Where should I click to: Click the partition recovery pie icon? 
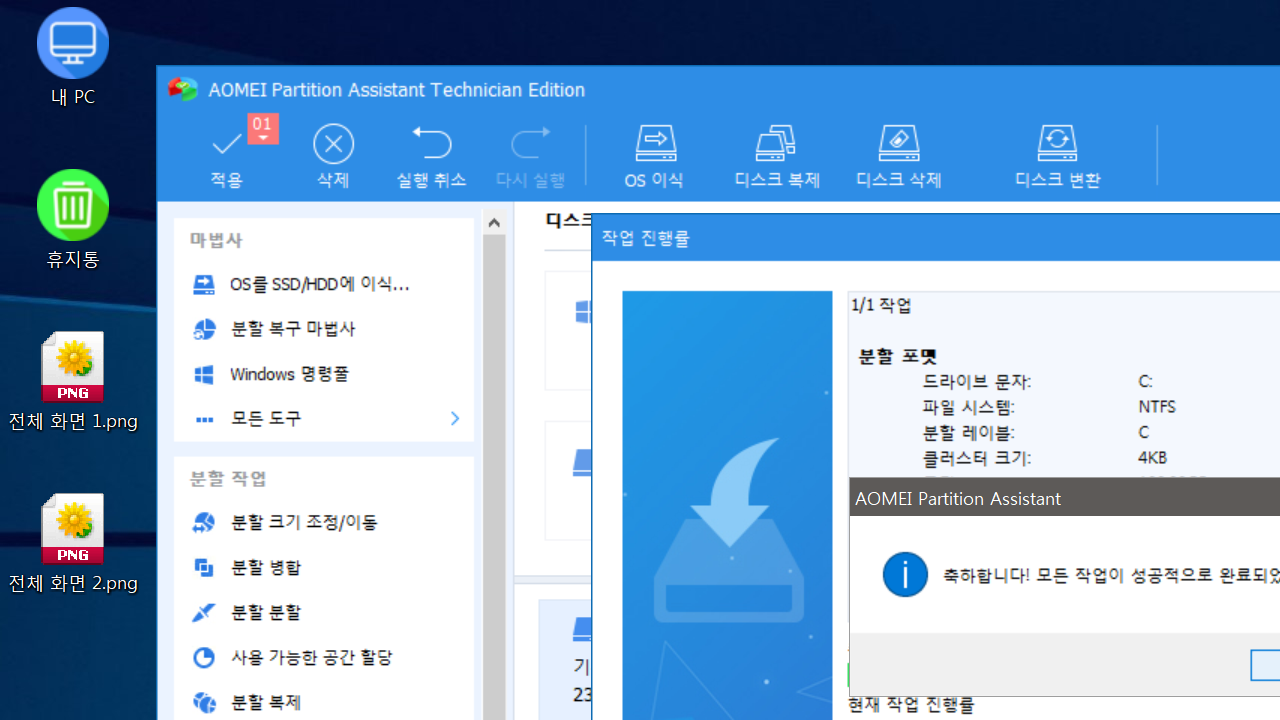point(204,329)
